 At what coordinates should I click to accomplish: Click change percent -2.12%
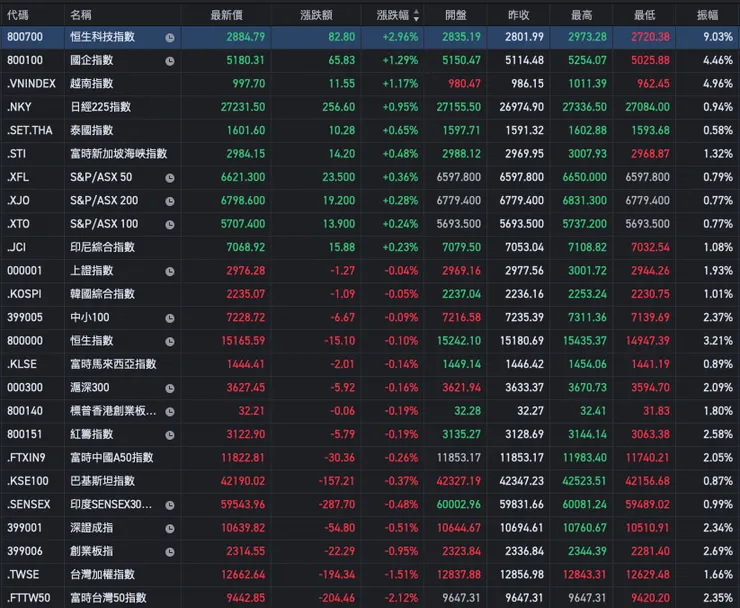(401, 598)
